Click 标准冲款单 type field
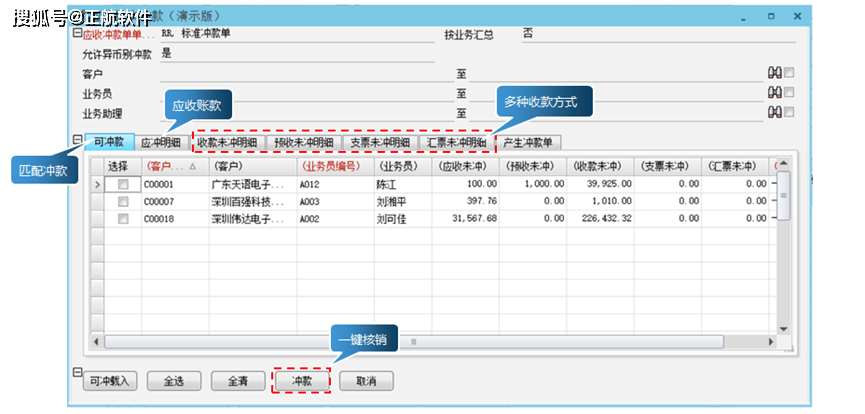 (x=297, y=34)
